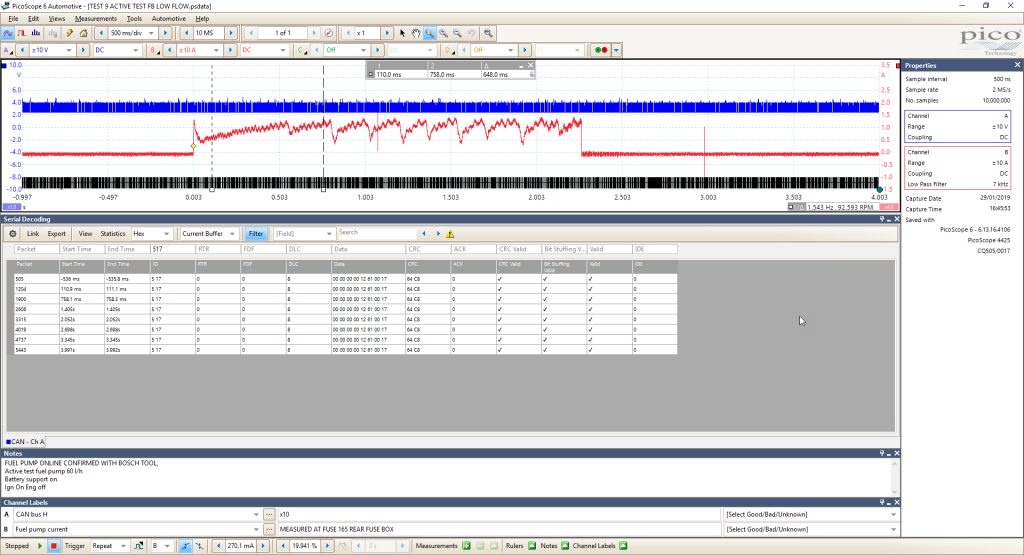The height and width of the screenshot is (555, 1024).
Task: Click the zoom in magnifier
Action: click(443, 33)
